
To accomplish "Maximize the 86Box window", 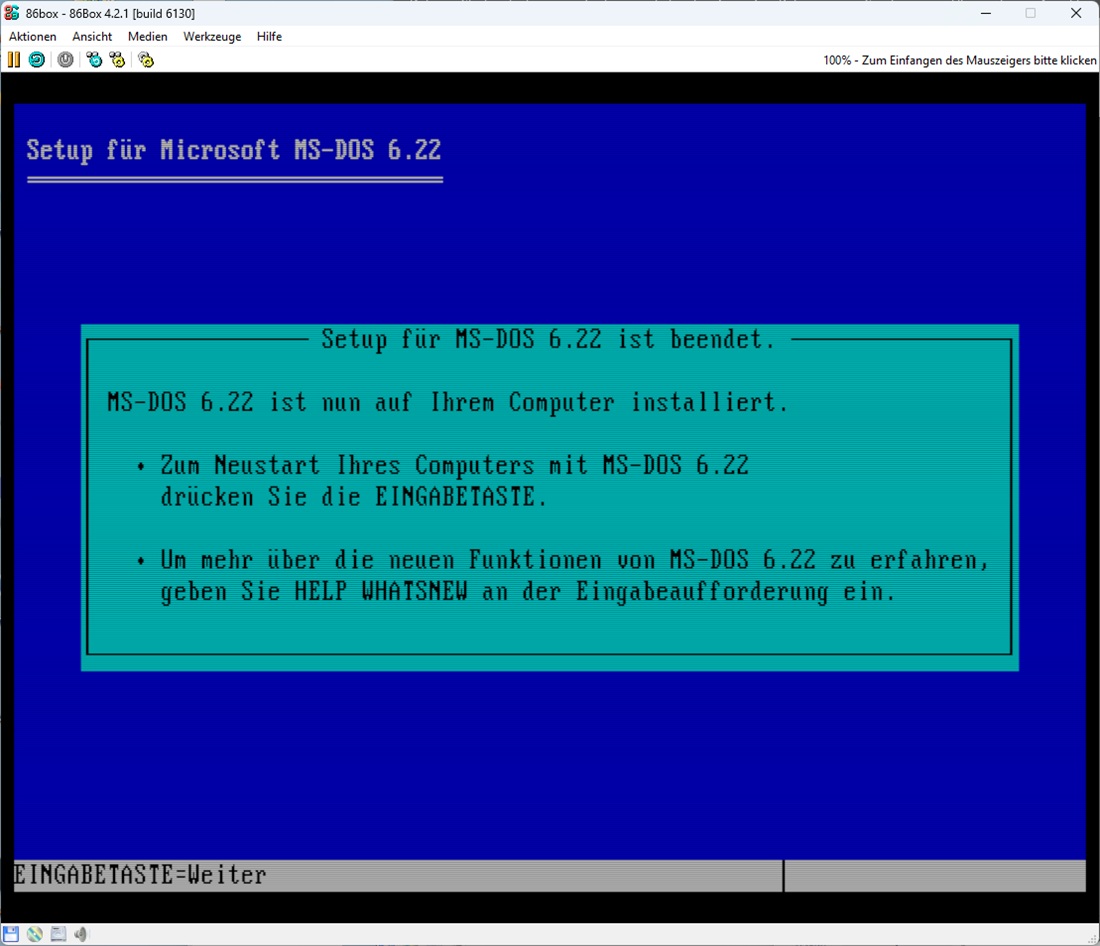I will (1030, 13).
